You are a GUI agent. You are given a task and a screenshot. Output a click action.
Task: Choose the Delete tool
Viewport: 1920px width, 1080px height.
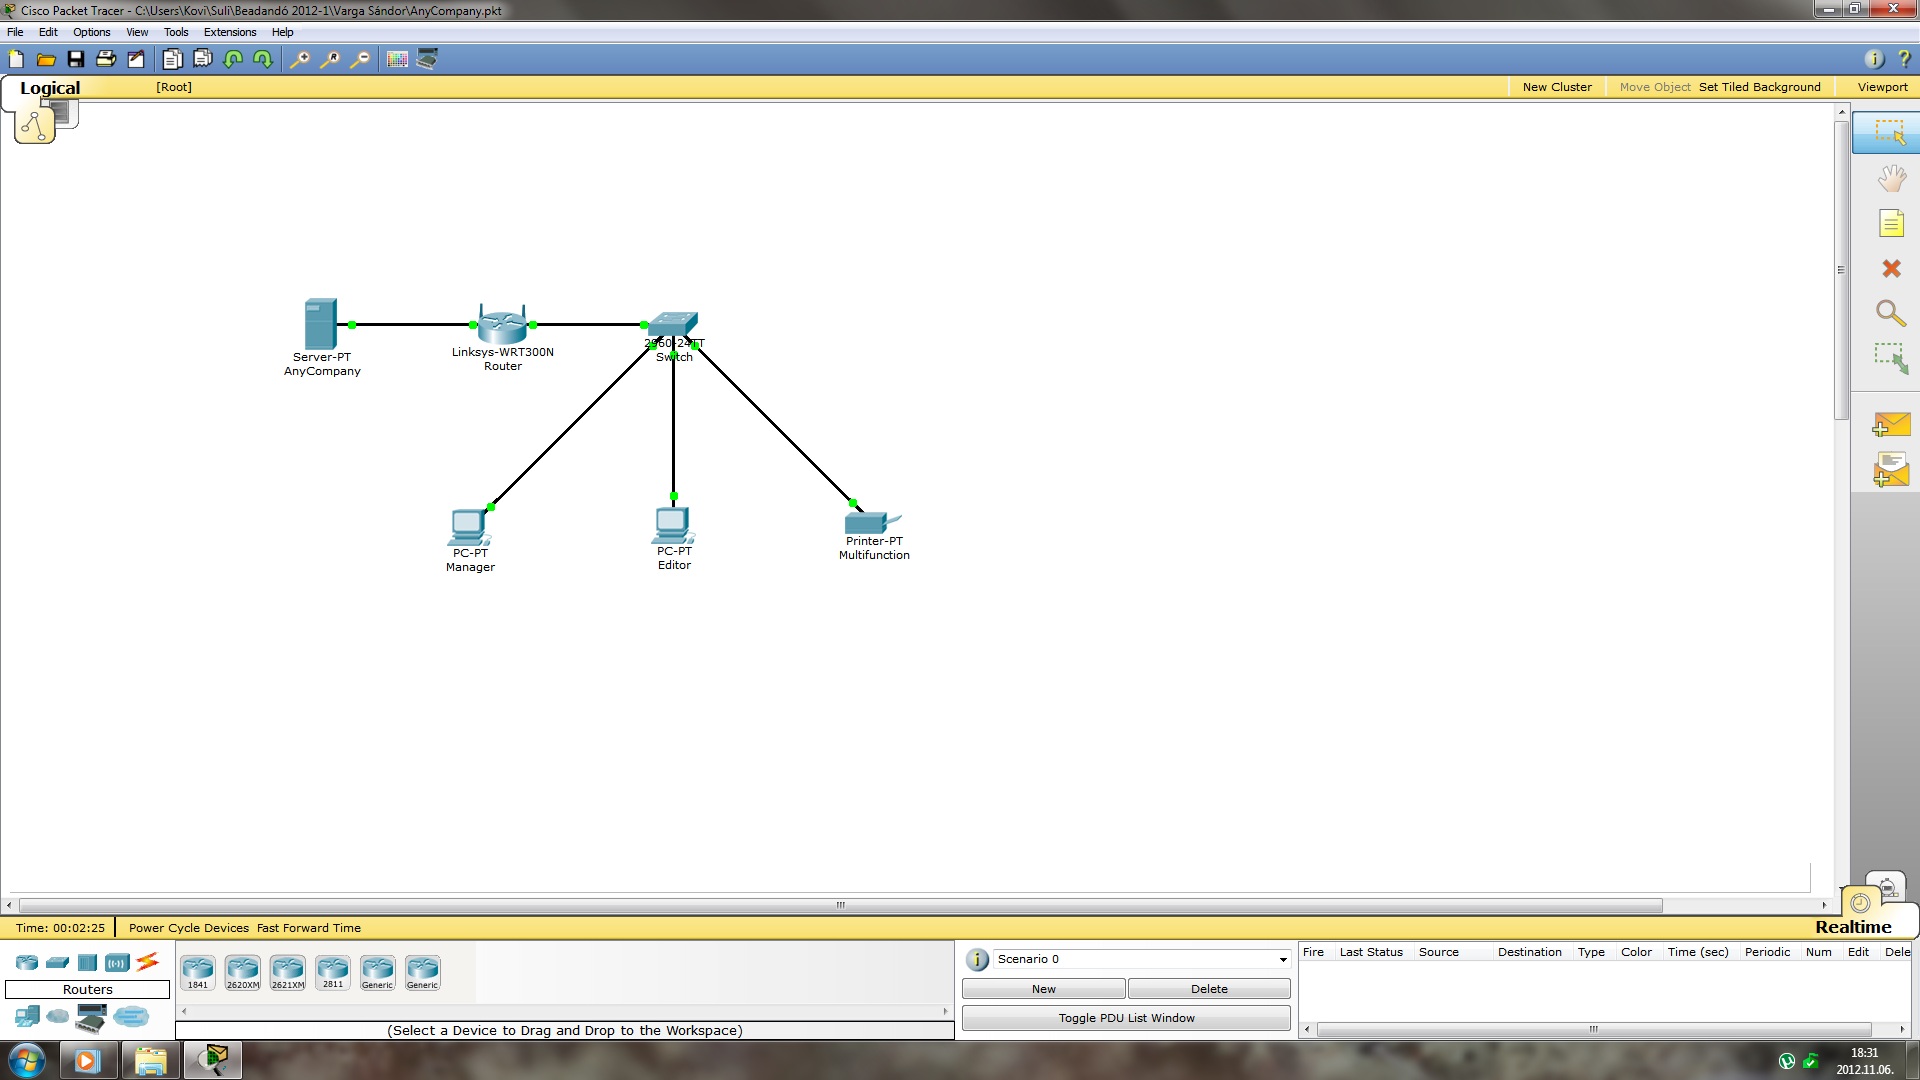tap(1891, 268)
